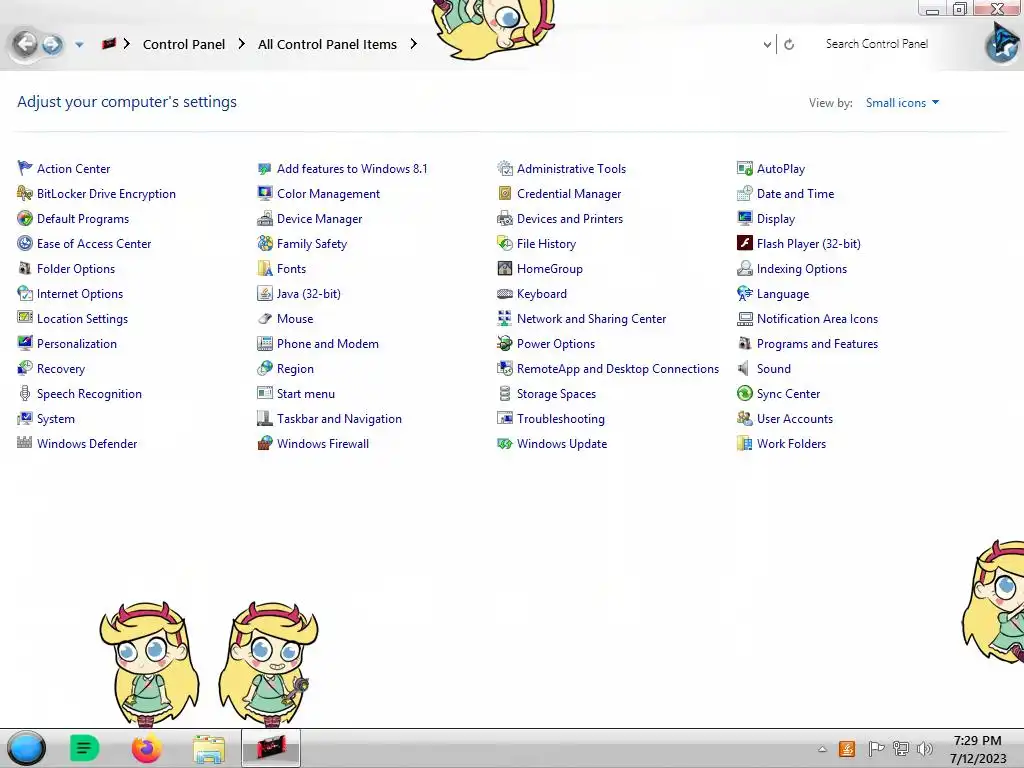
Task: Open File Explorer from the taskbar
Action: (x=209, y=748)
